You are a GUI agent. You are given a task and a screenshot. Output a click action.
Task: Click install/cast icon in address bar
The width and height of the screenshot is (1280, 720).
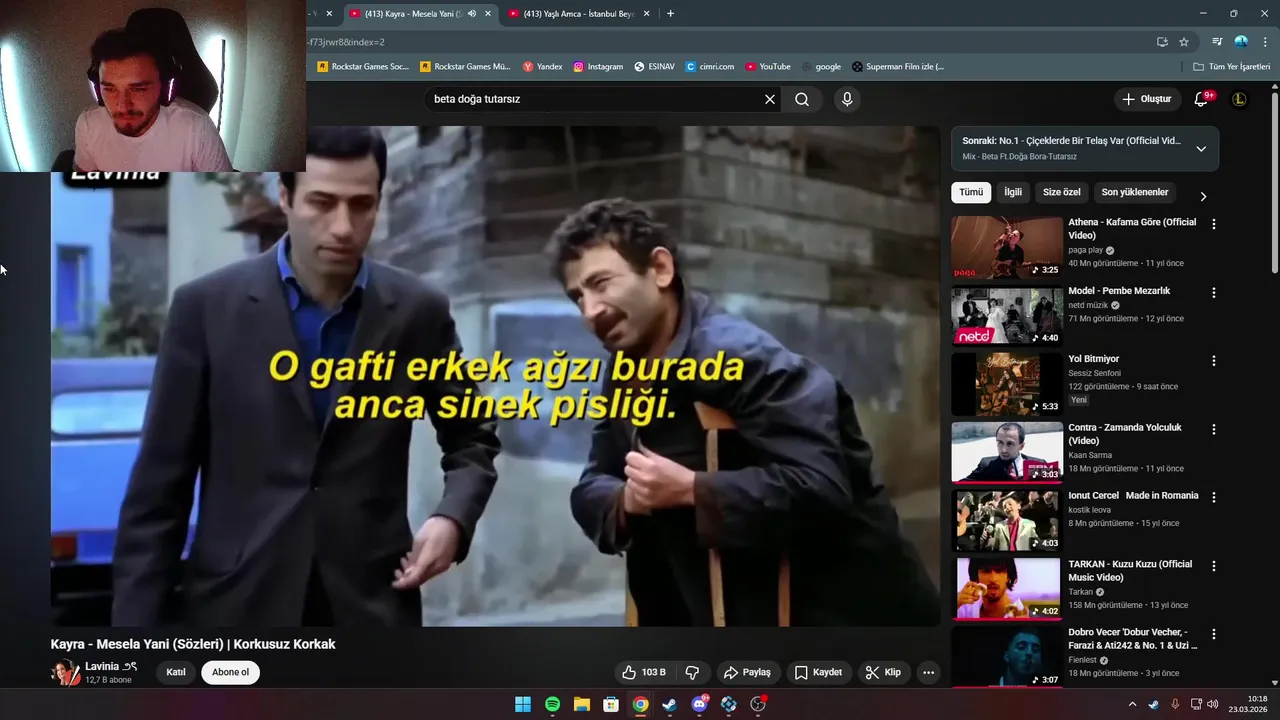tap(1162, 42)
